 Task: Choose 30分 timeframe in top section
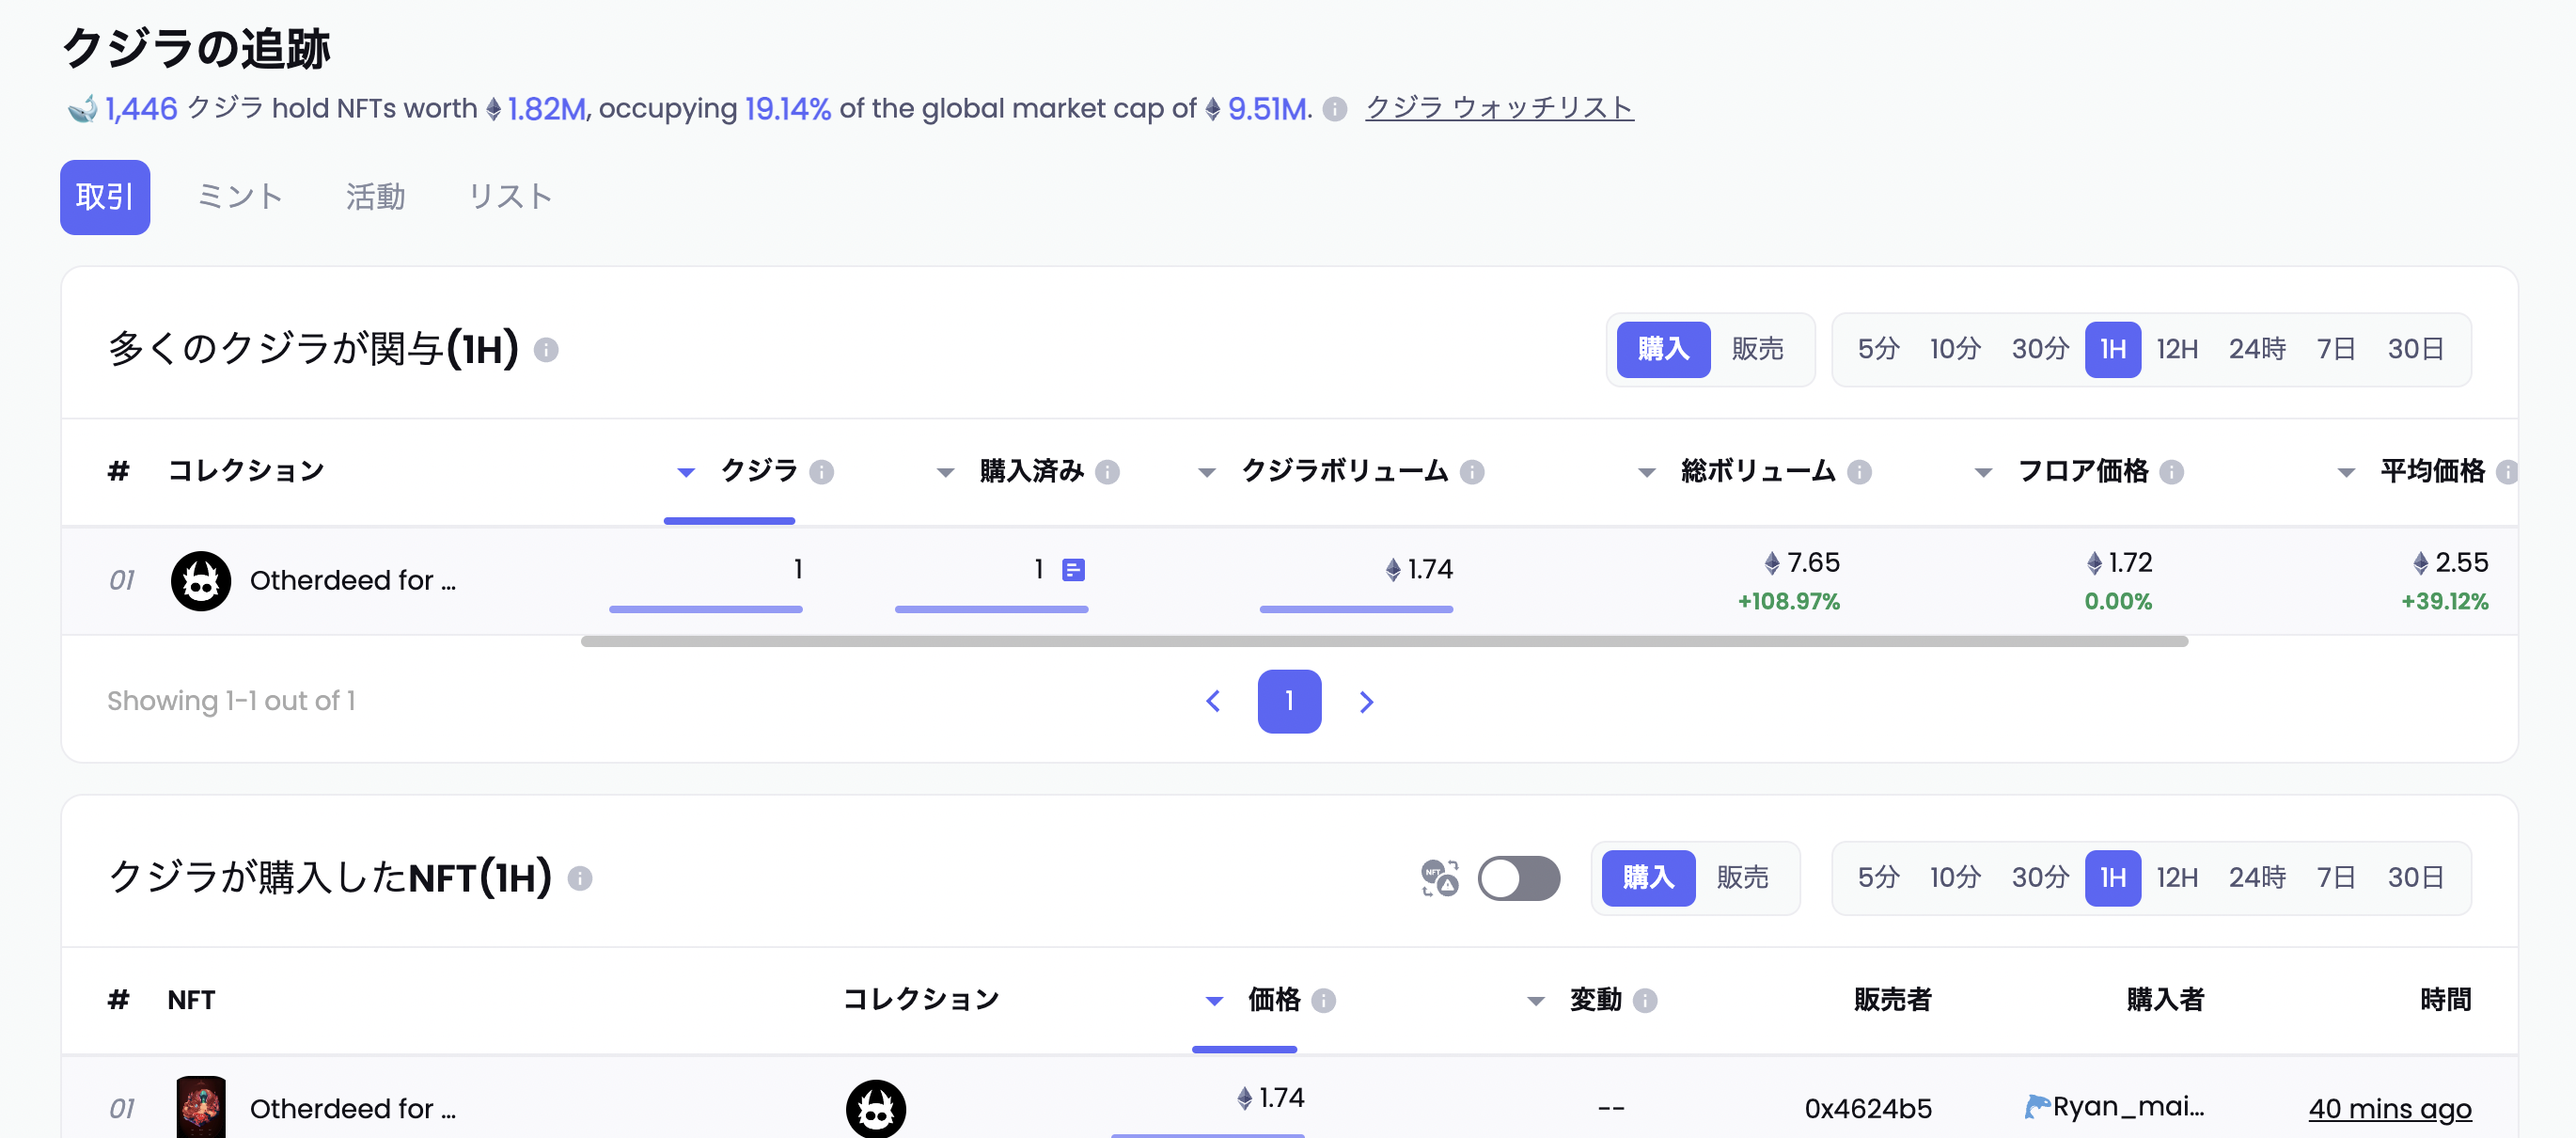click(2040, 350)
